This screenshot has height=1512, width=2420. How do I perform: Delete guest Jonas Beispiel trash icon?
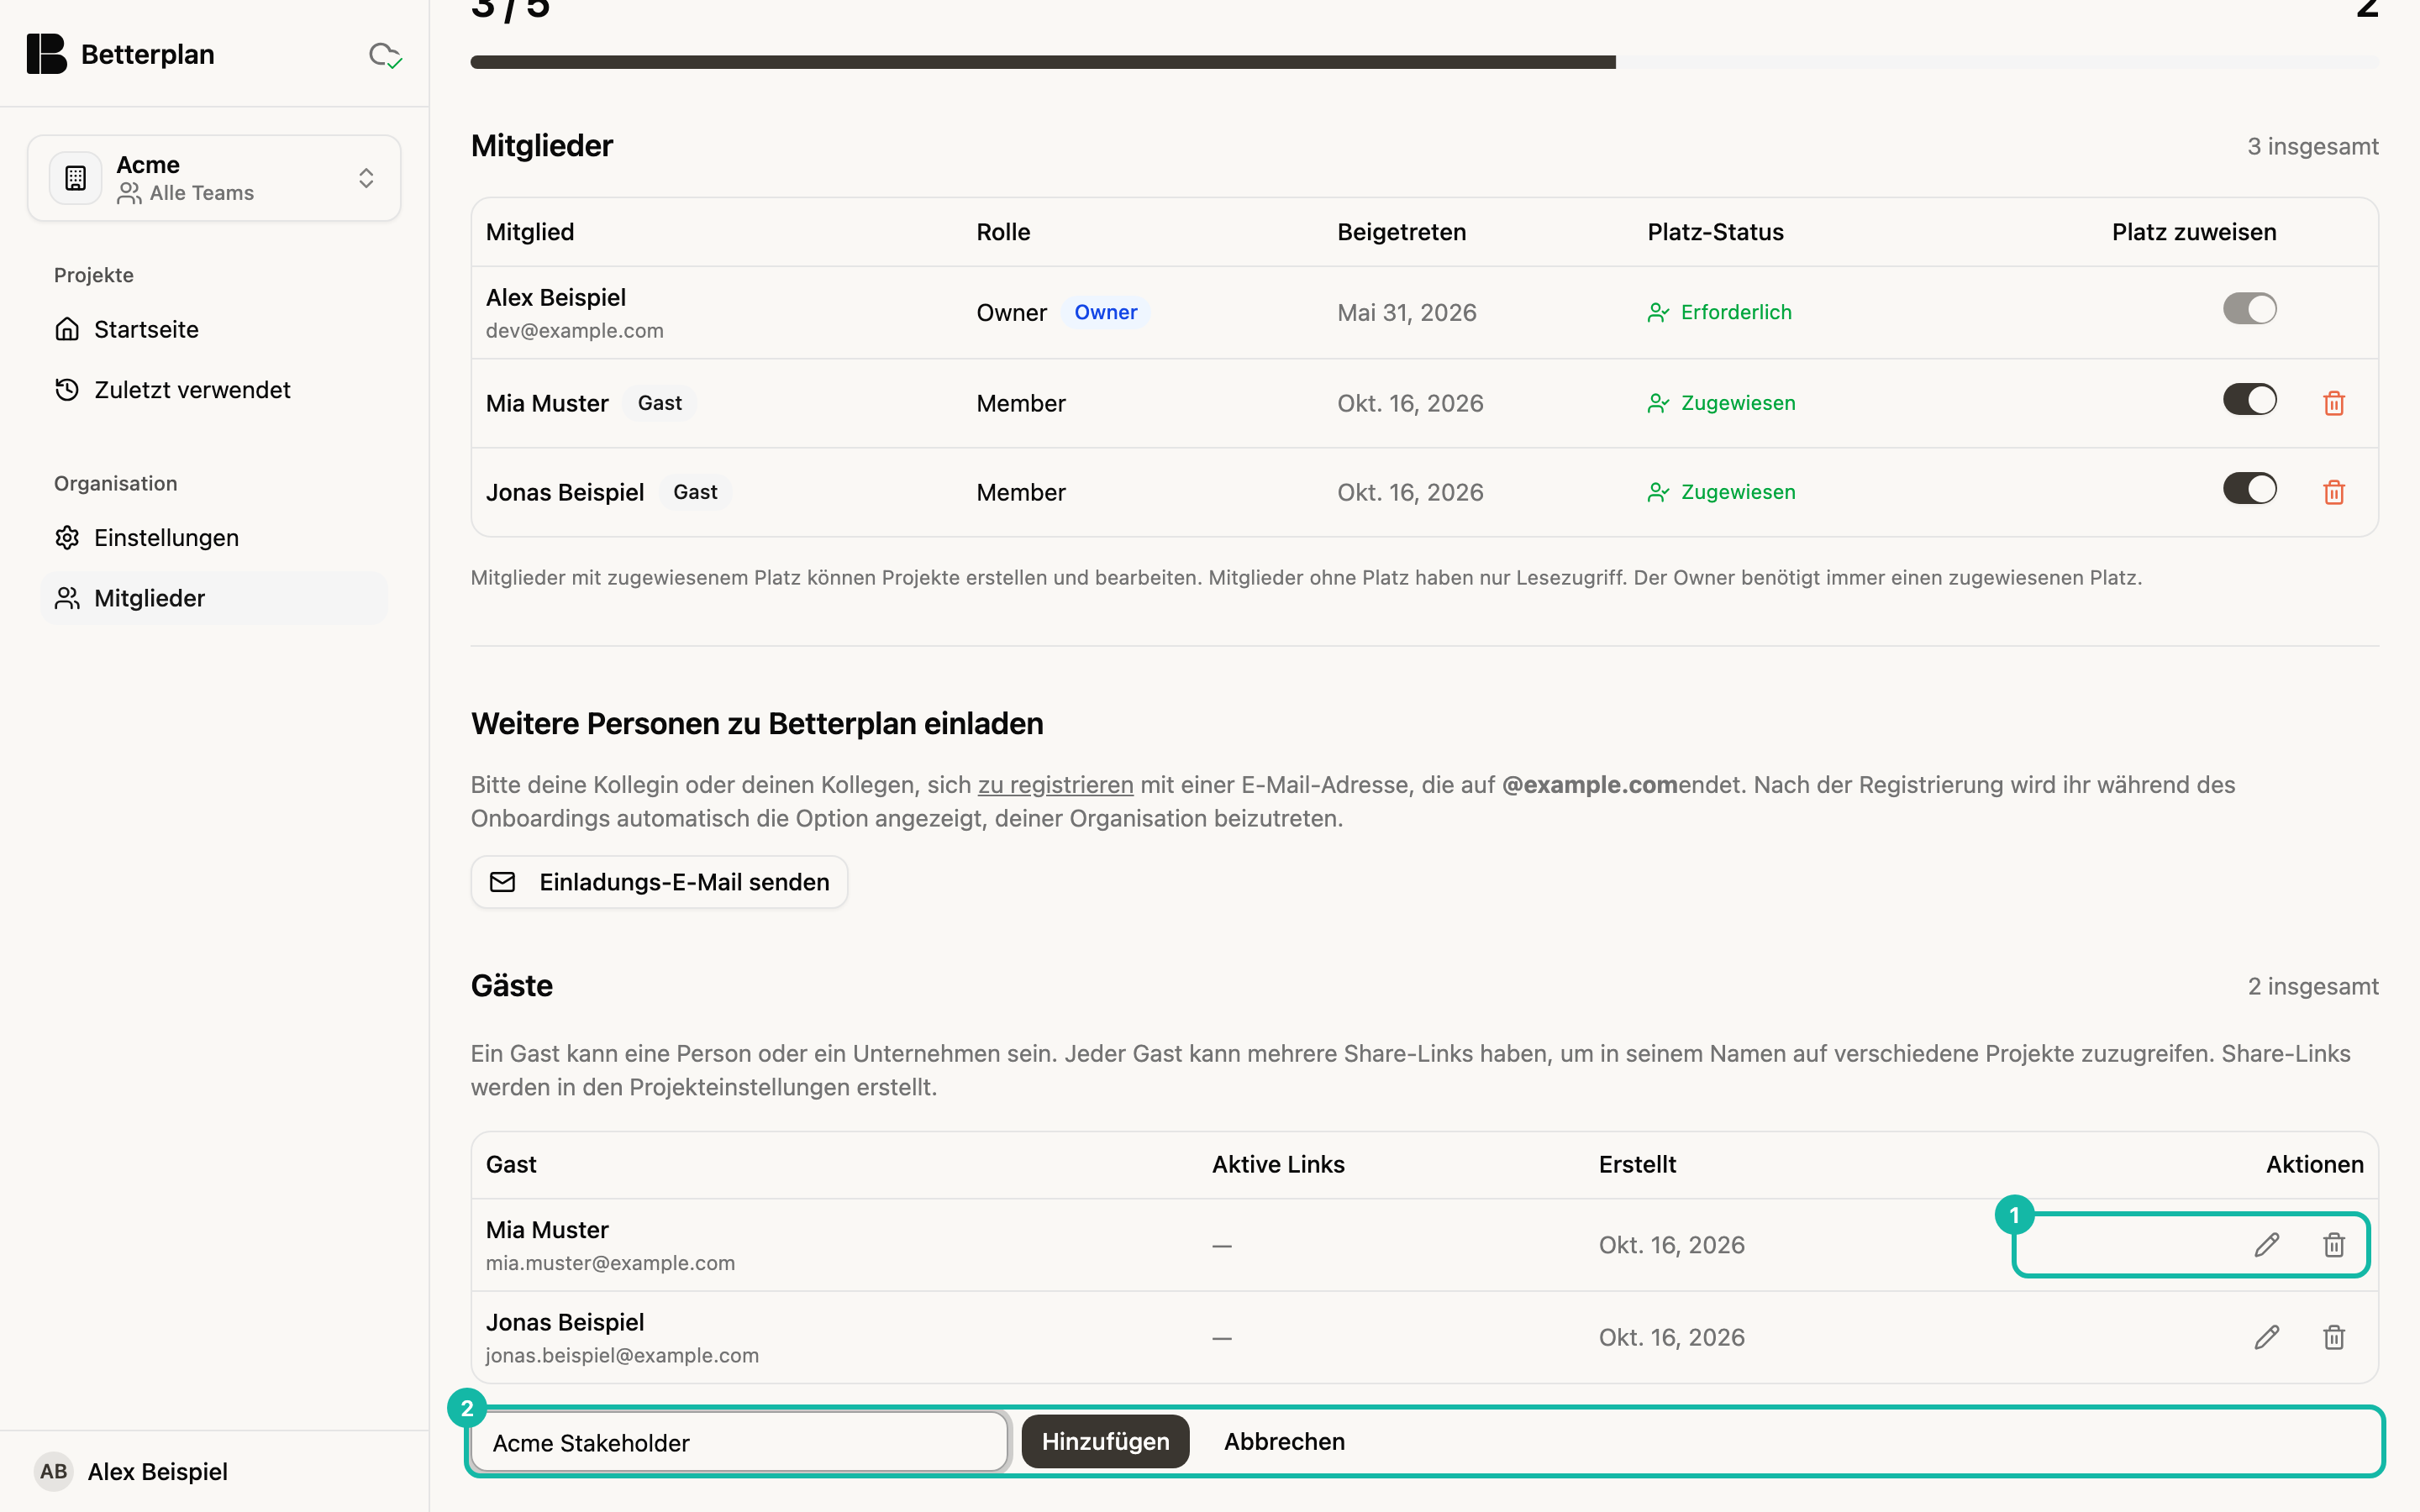(x=2334, y=1337)
